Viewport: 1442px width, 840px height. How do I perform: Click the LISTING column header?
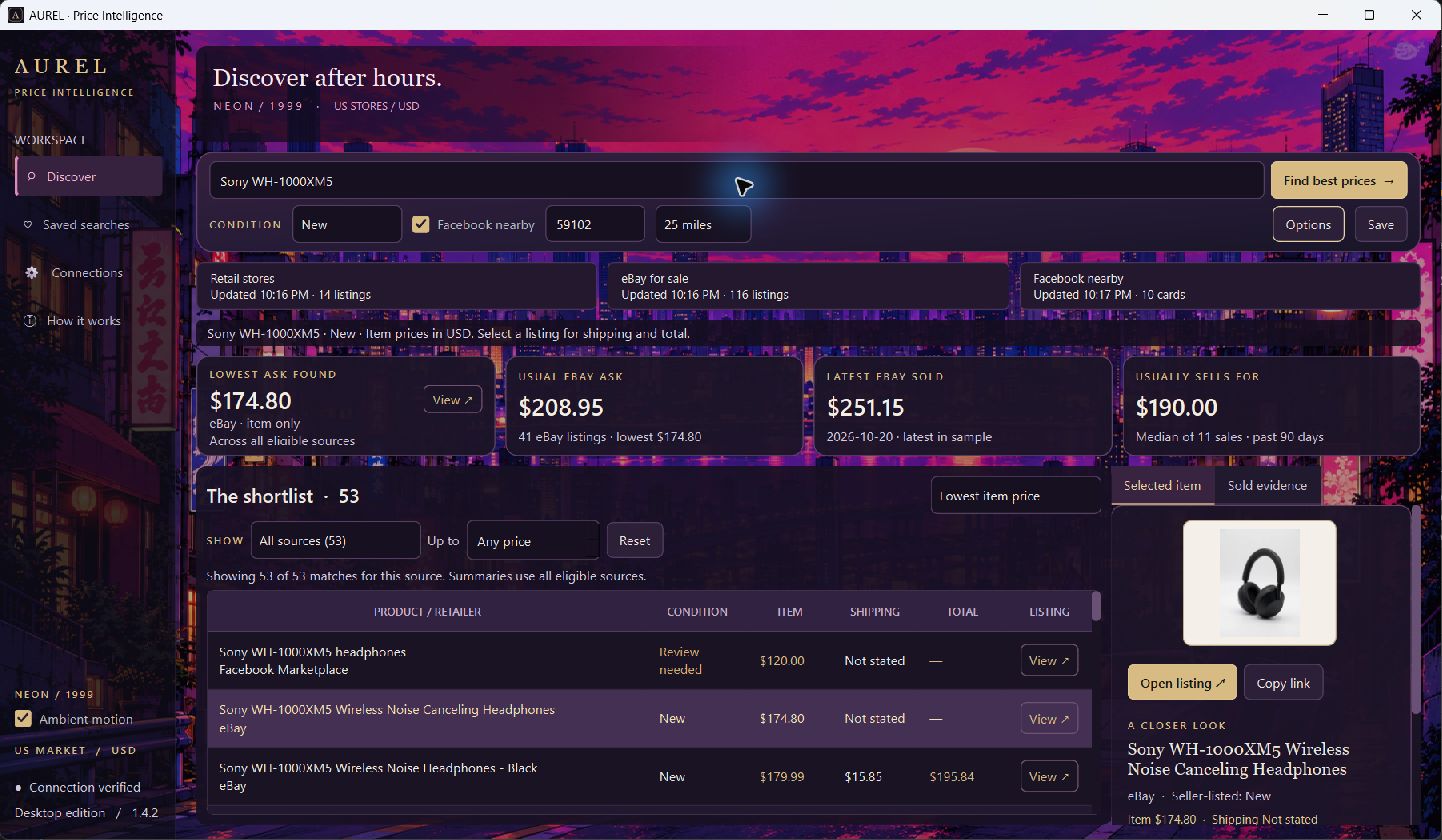(1049, 611)
